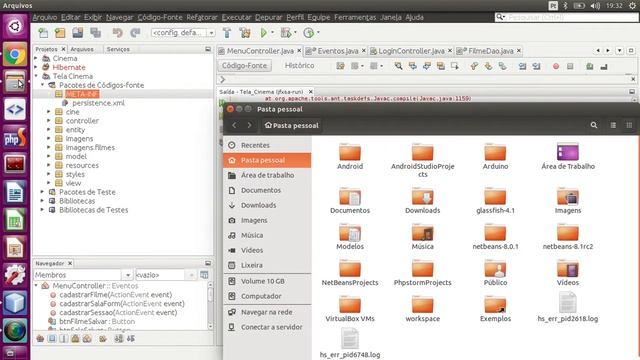Go back in file manager
The width and height of the screenshot is (640, 360).
pos(234,125)
